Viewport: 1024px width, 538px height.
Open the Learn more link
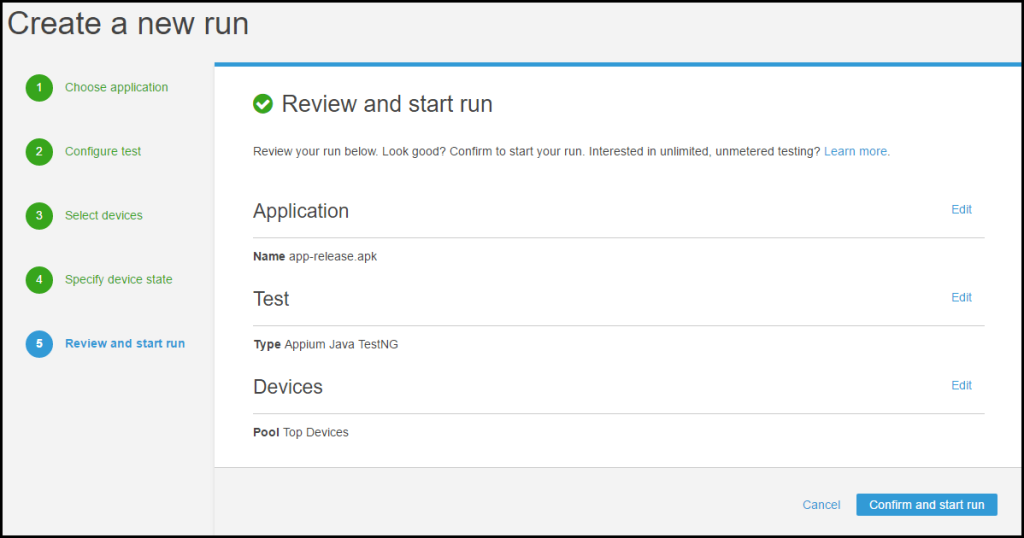click(x=856, y=152)
